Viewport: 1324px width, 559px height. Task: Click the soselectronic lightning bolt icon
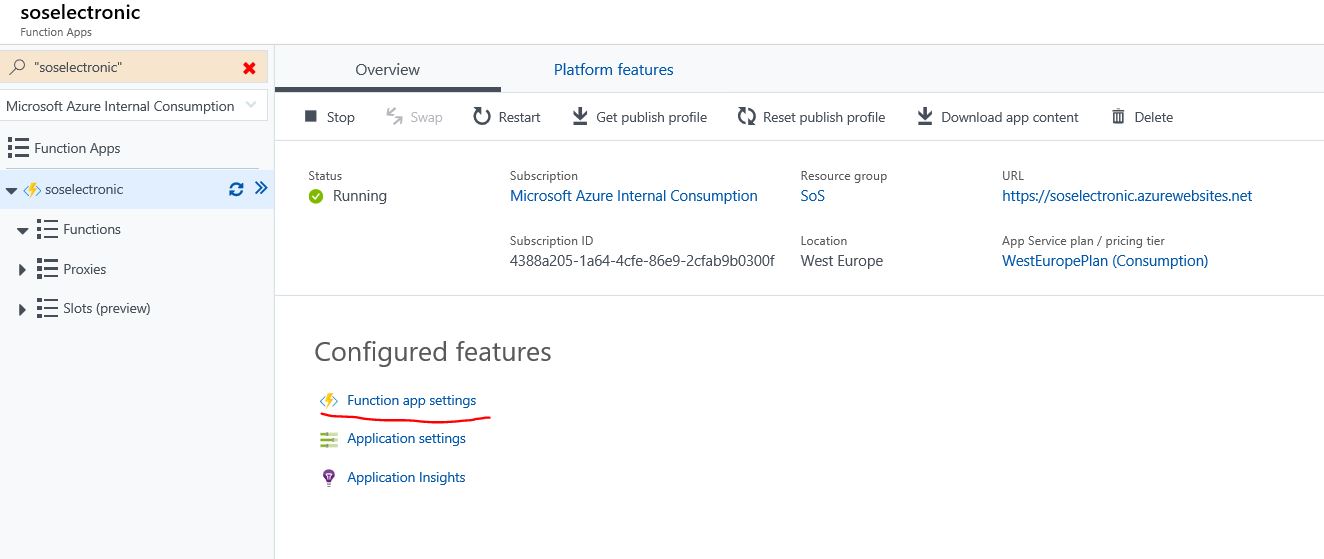pyautogui.click(x=32, y=189)
